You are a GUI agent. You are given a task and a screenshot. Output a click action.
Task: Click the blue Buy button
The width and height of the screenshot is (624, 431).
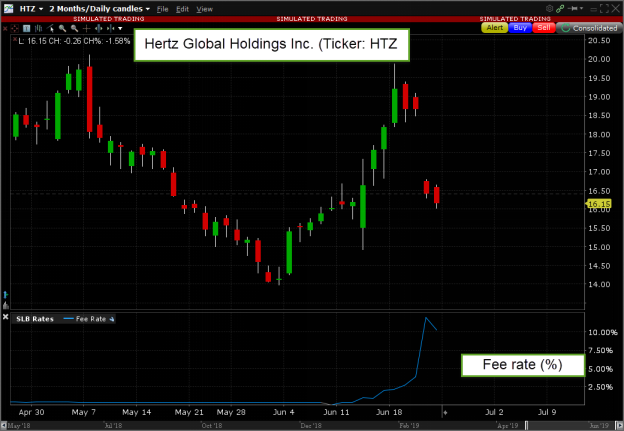coord(520,27)
